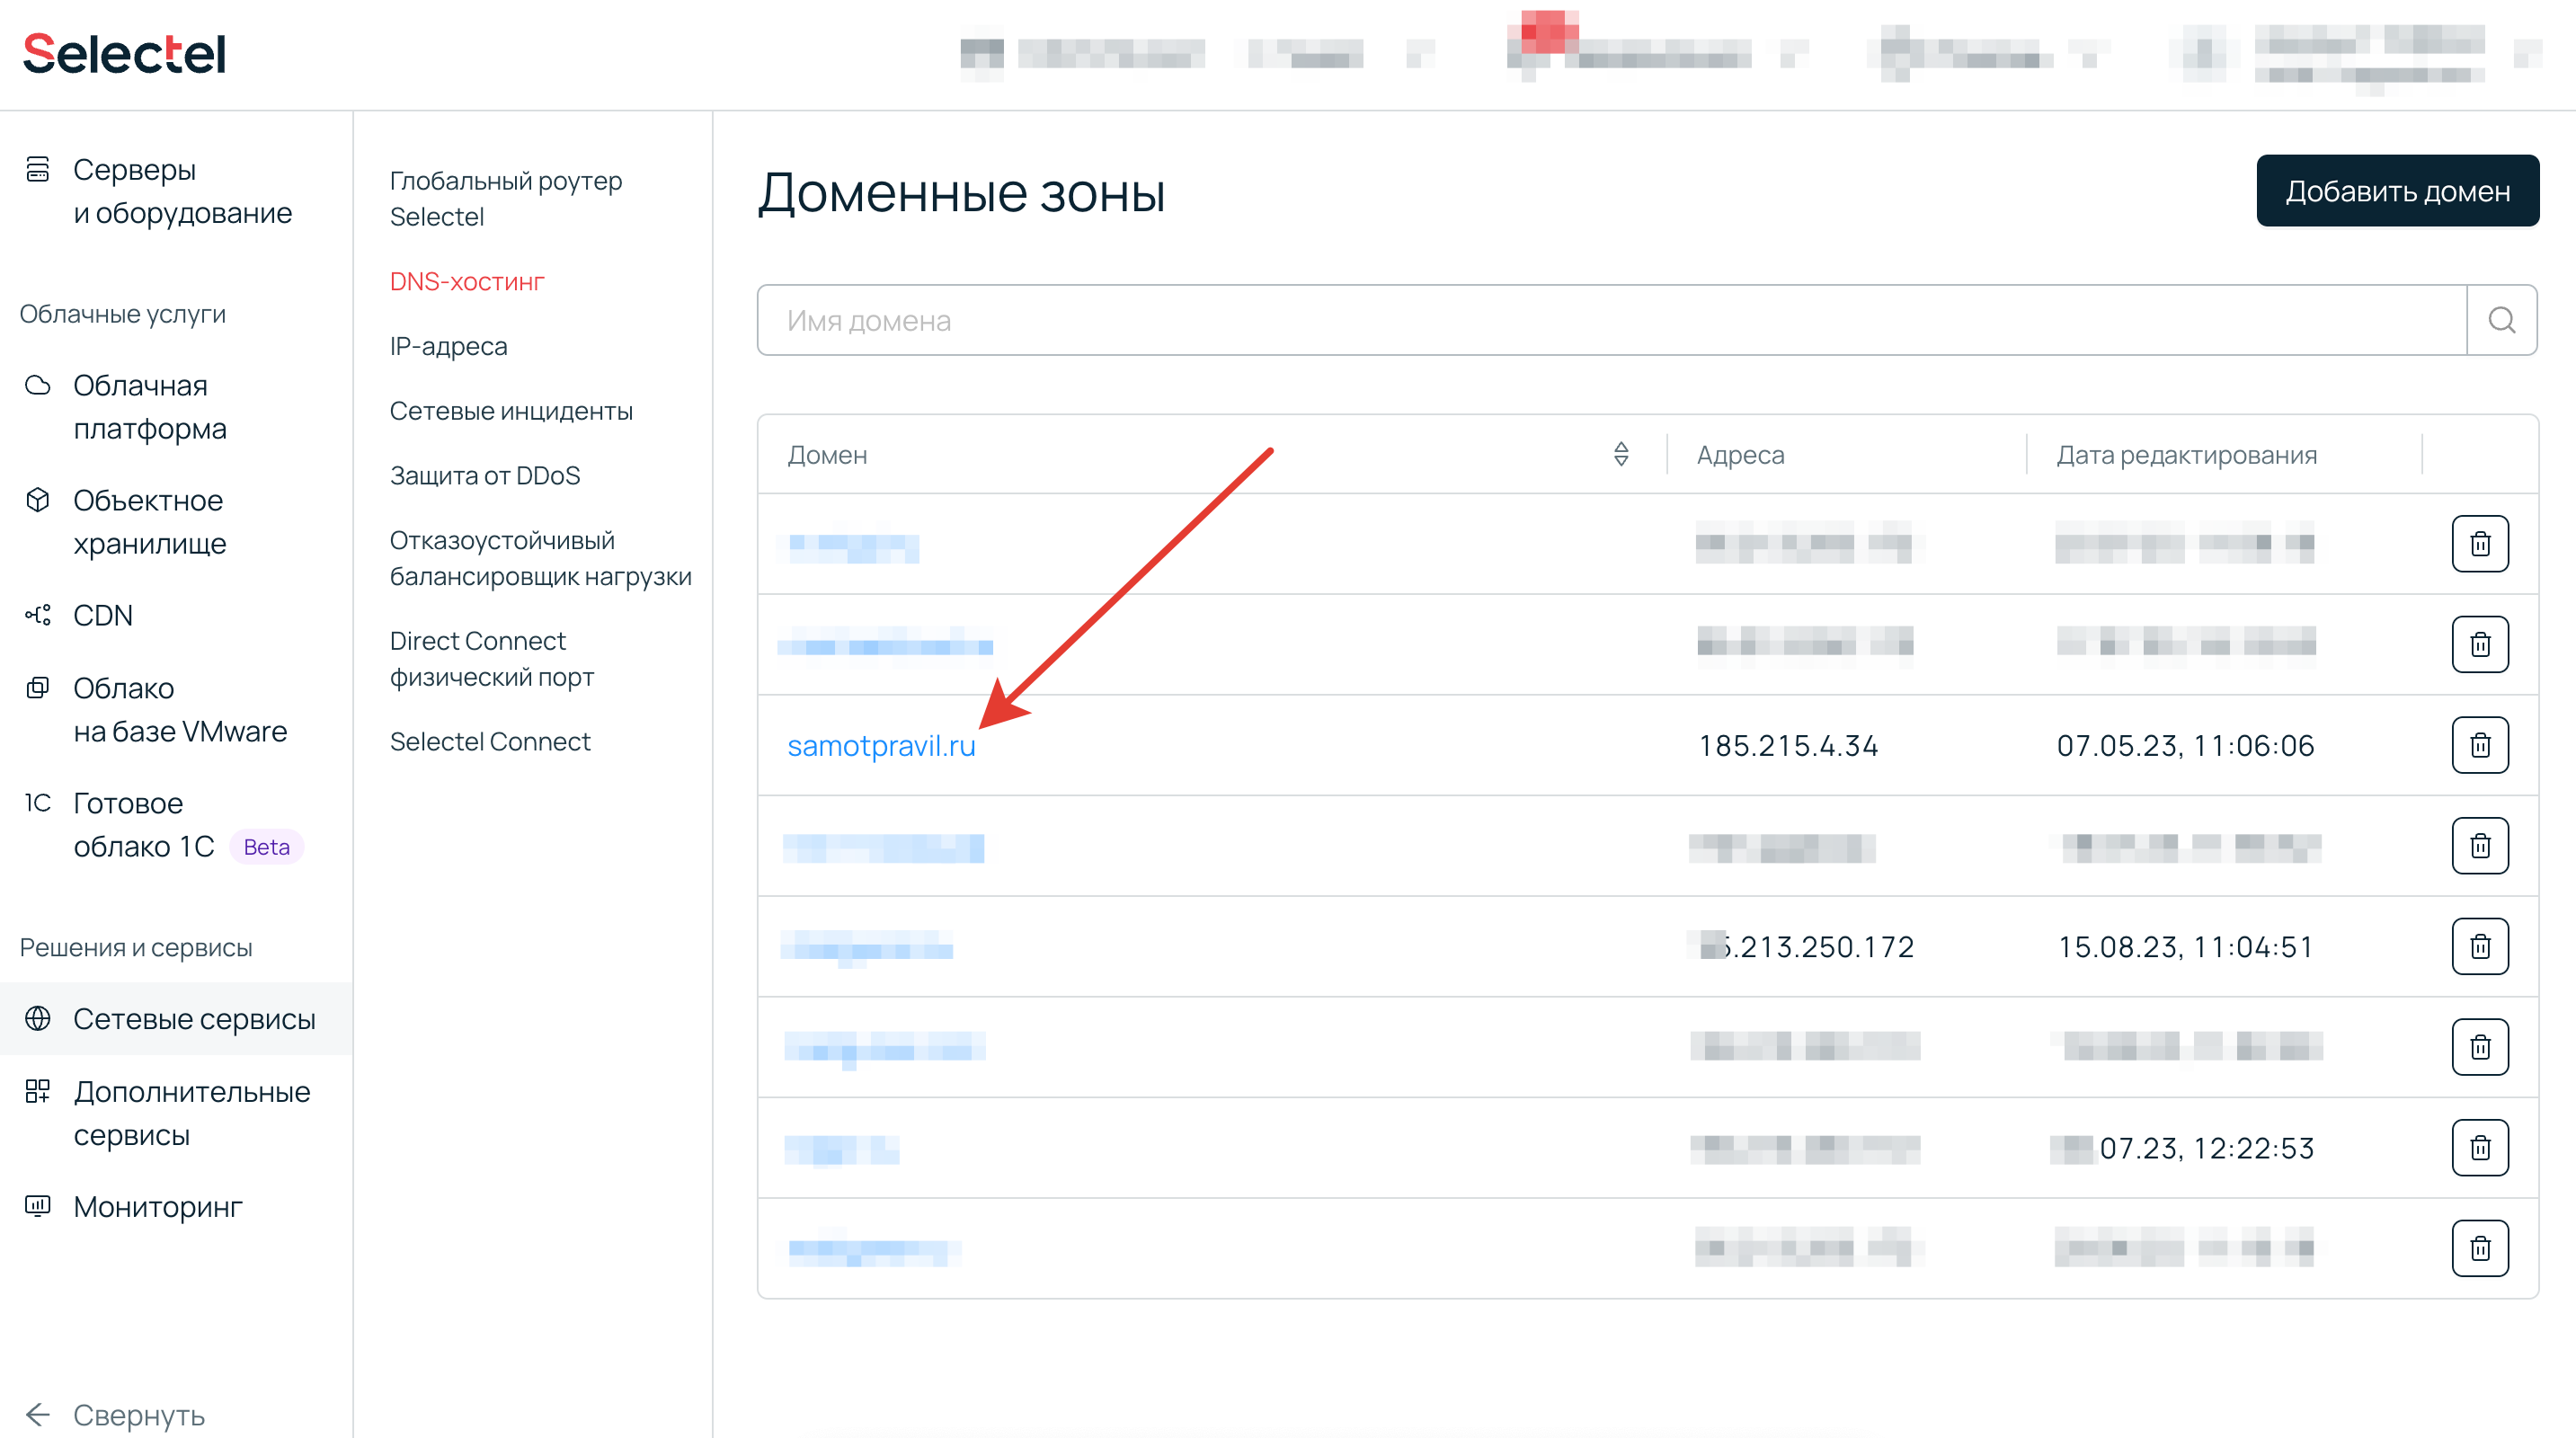This screenshot has height=1438, width=2576.
Task: Focus the Имя домена search field
Action: [1612, 320]
